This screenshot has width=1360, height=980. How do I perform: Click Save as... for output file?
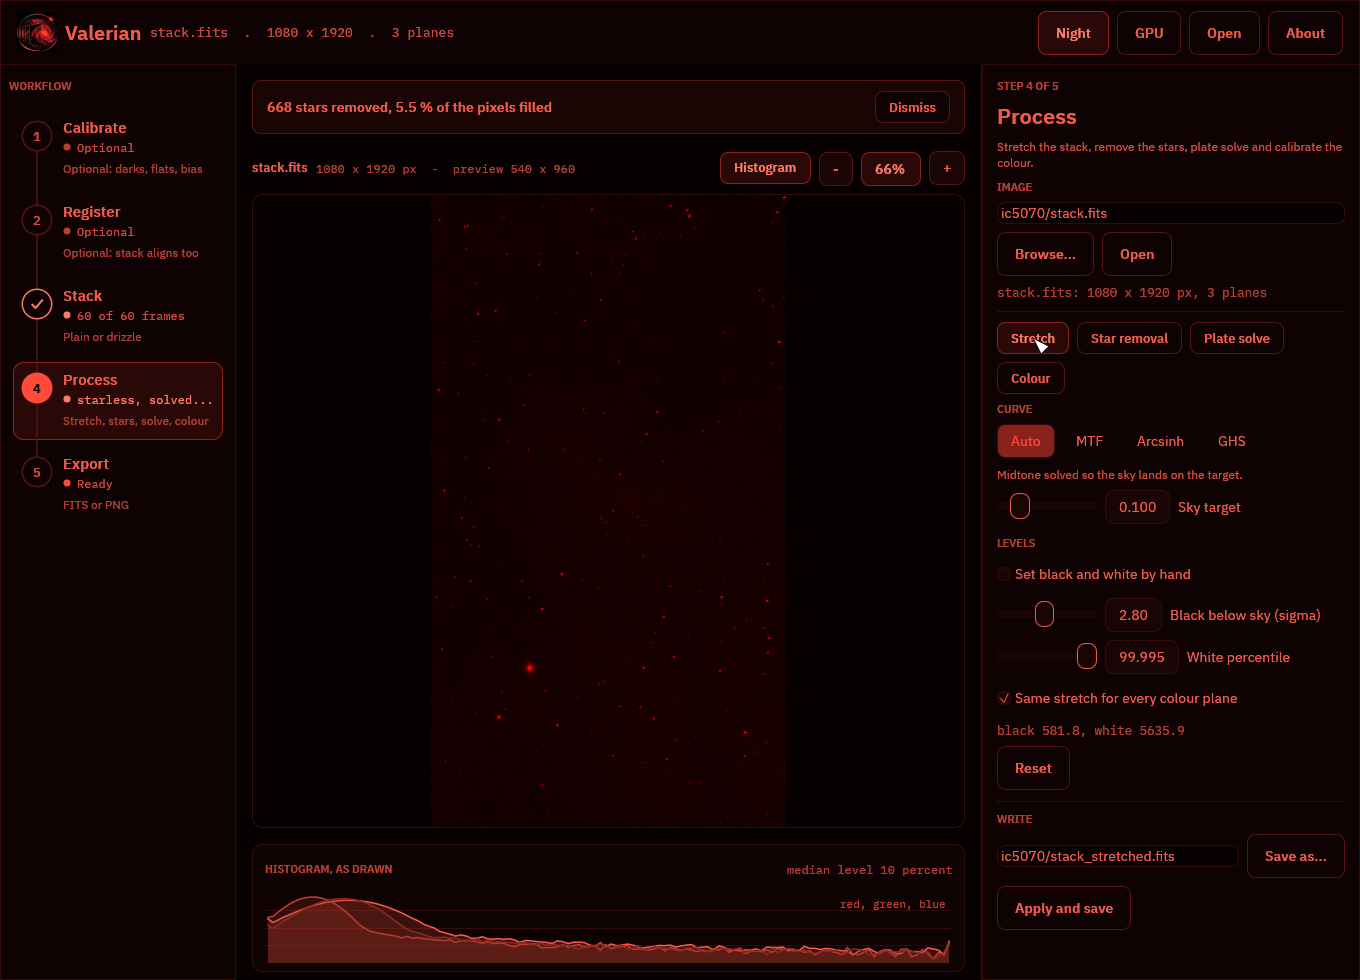point(1296,856)
